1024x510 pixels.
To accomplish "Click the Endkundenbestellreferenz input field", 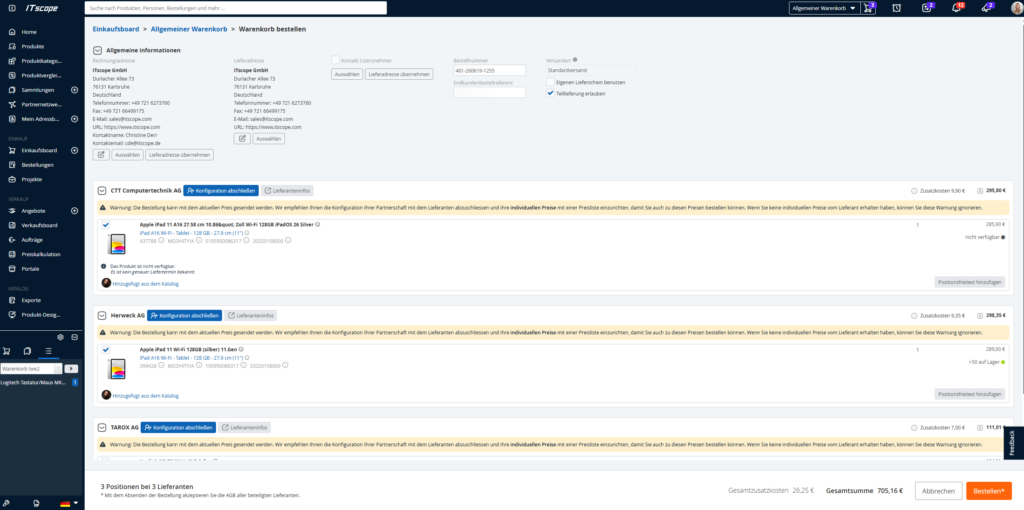I will tap(489, 93).
